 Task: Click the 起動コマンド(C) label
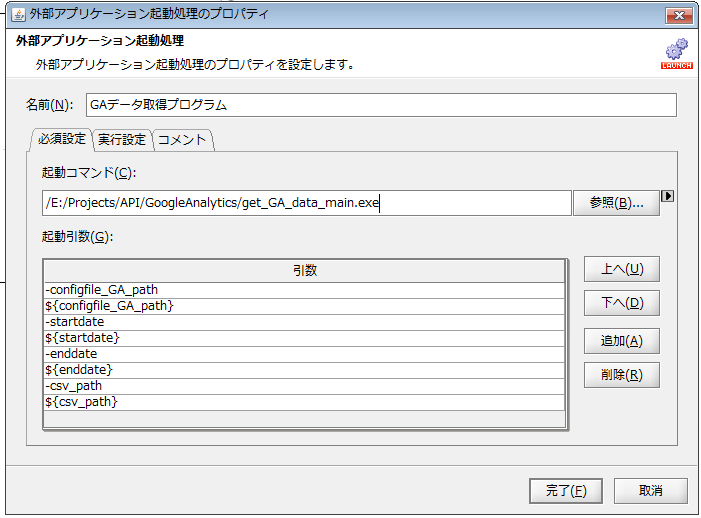[x=89, y=173]
